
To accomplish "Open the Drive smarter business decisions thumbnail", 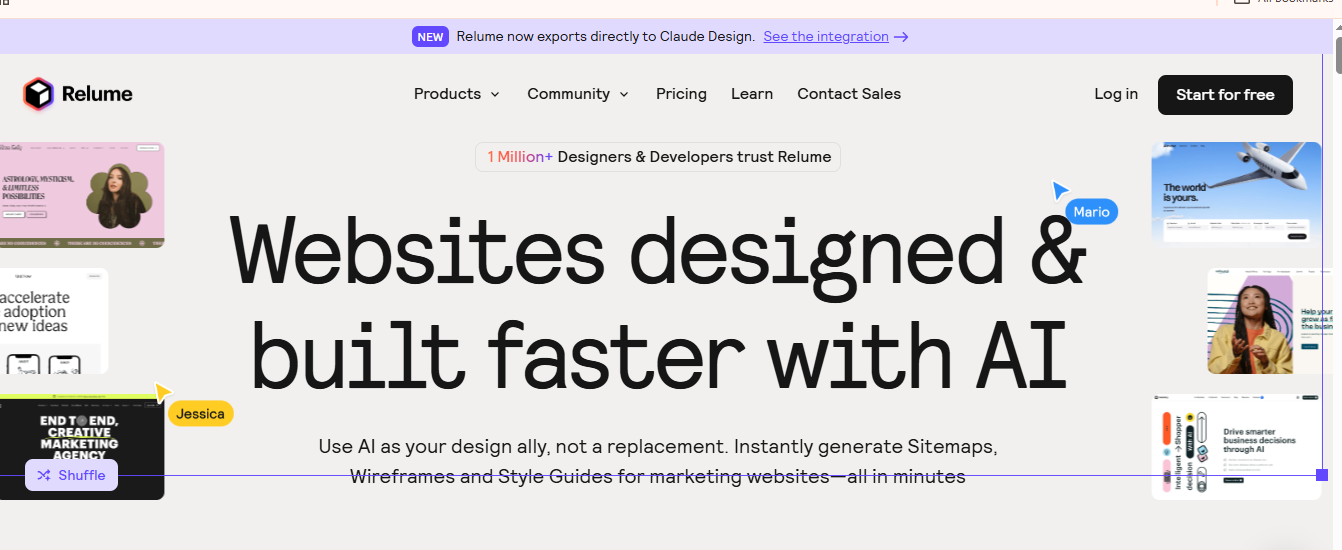I will [1236, 447].
